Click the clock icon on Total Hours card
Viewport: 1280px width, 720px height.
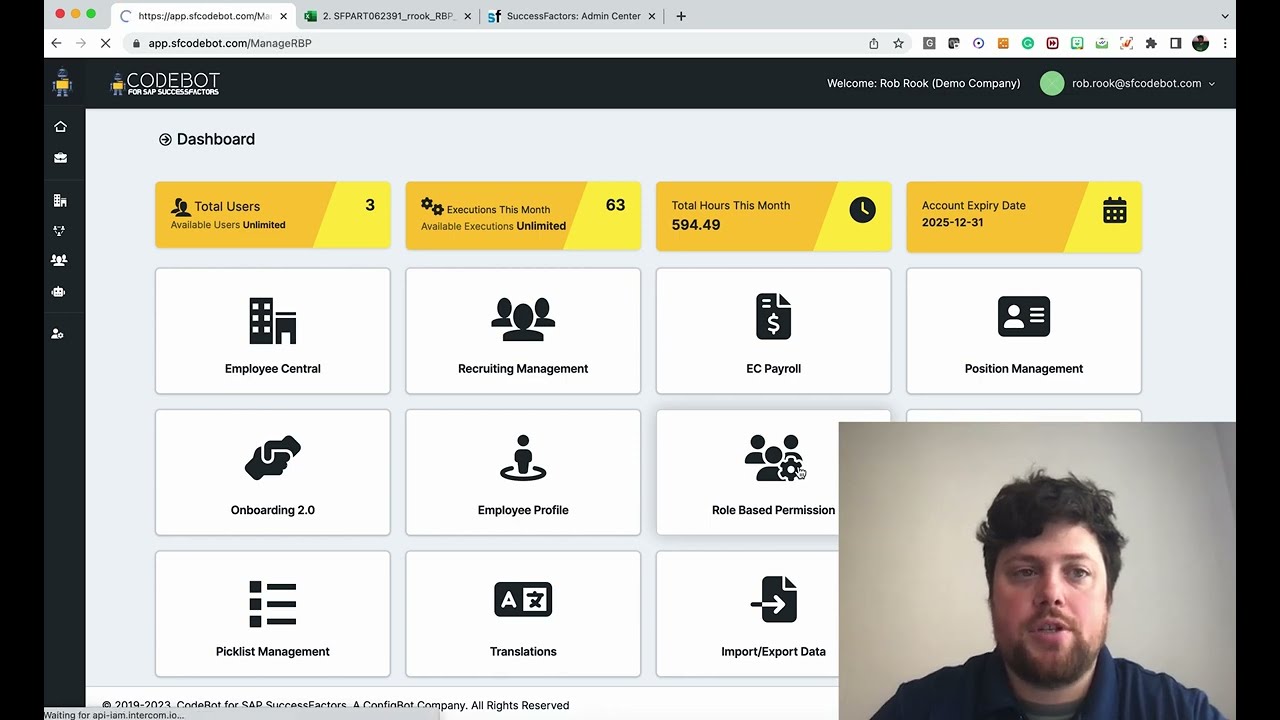tap(862, 209)
